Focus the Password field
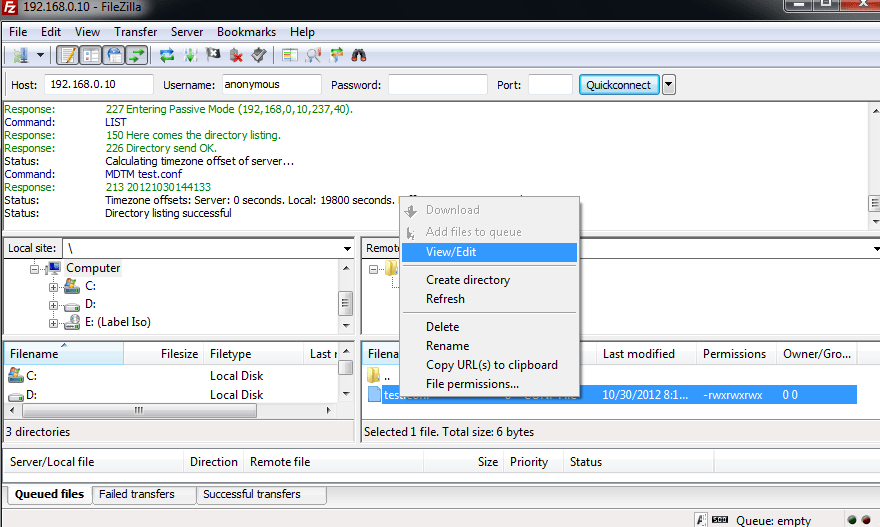The image size is (880, 527). click(438, 85)
